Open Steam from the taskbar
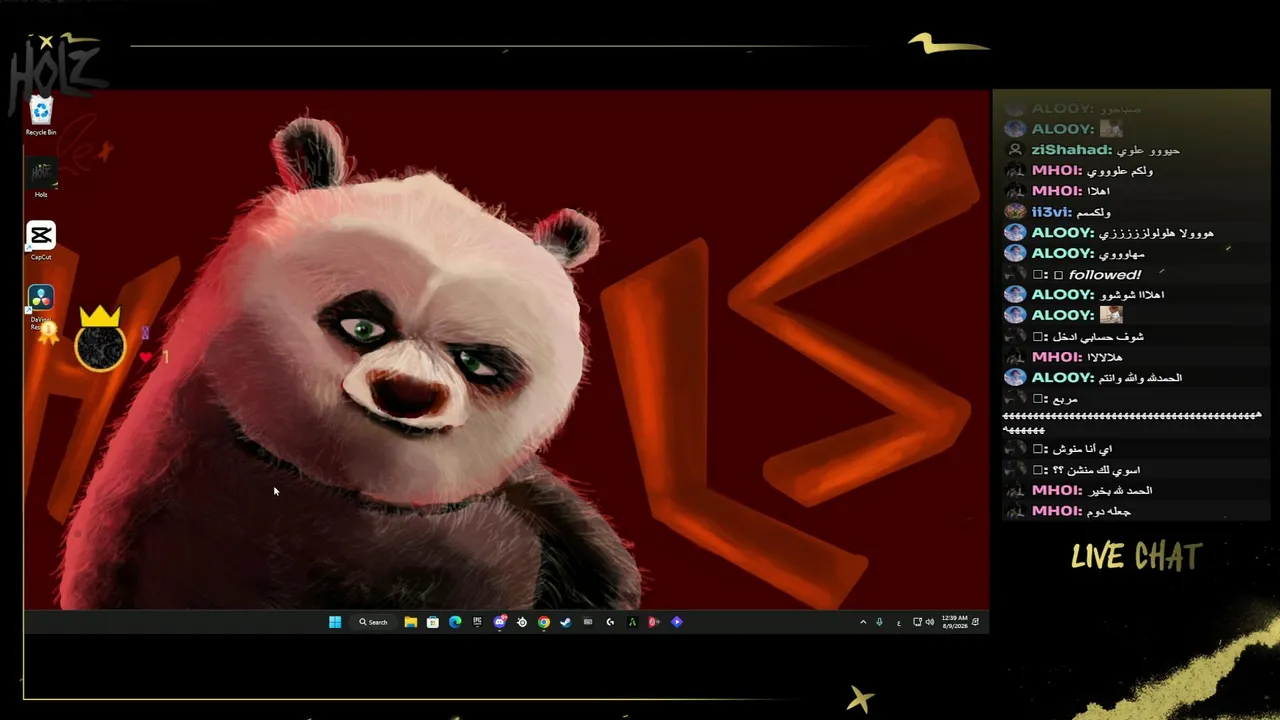 pyautogui.click(x=565, y=622)
